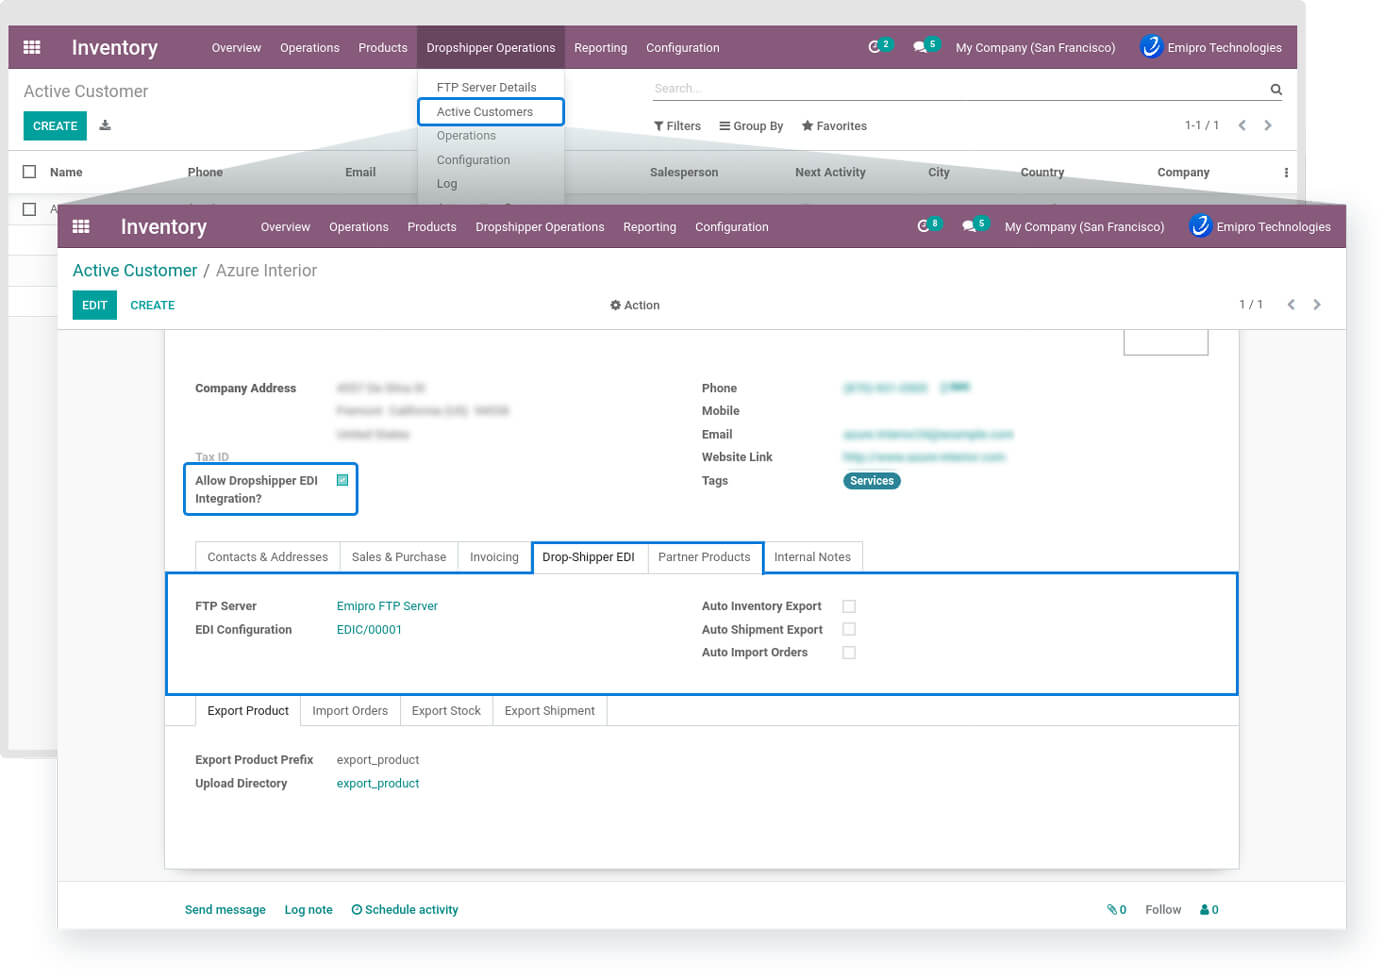Open the activities clock icon with badge 8
Image resolution: width=1384 pixels, height=977 pixels.
pos(925,227)
